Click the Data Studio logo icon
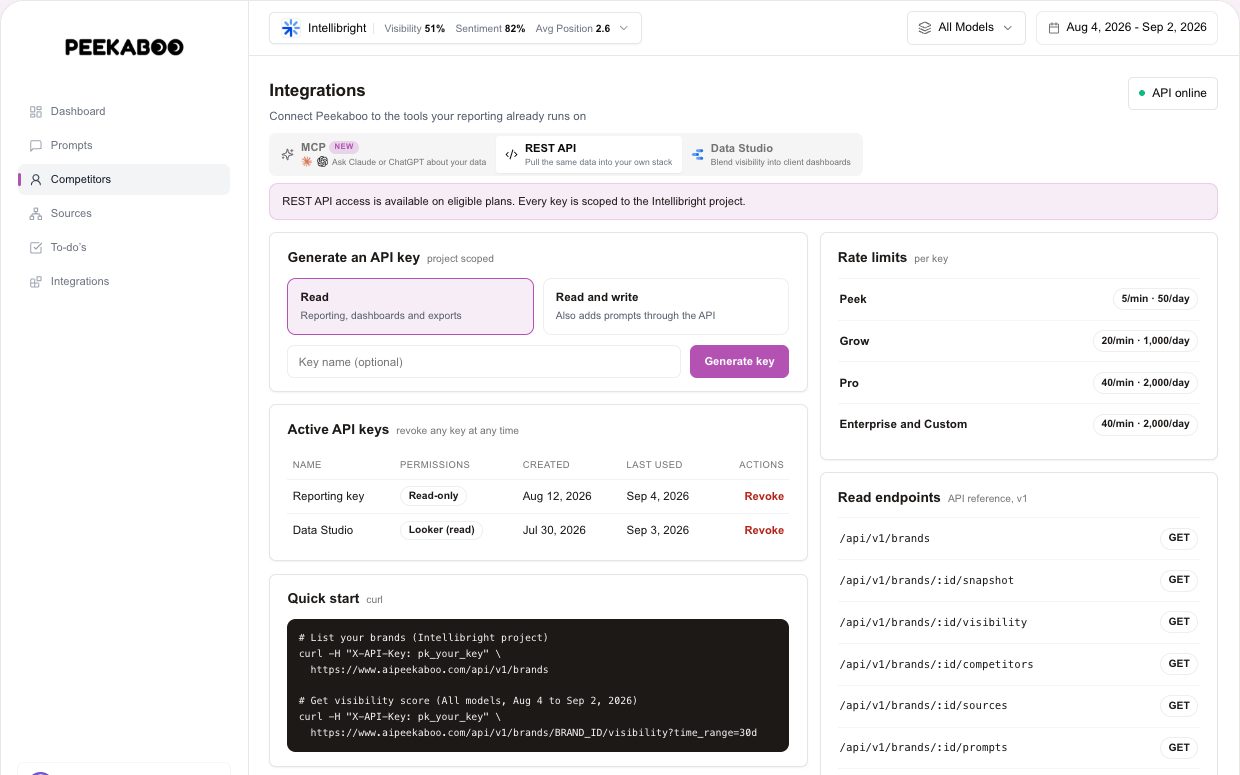This screenshot has width=1240, height=775. pos(697,155)
